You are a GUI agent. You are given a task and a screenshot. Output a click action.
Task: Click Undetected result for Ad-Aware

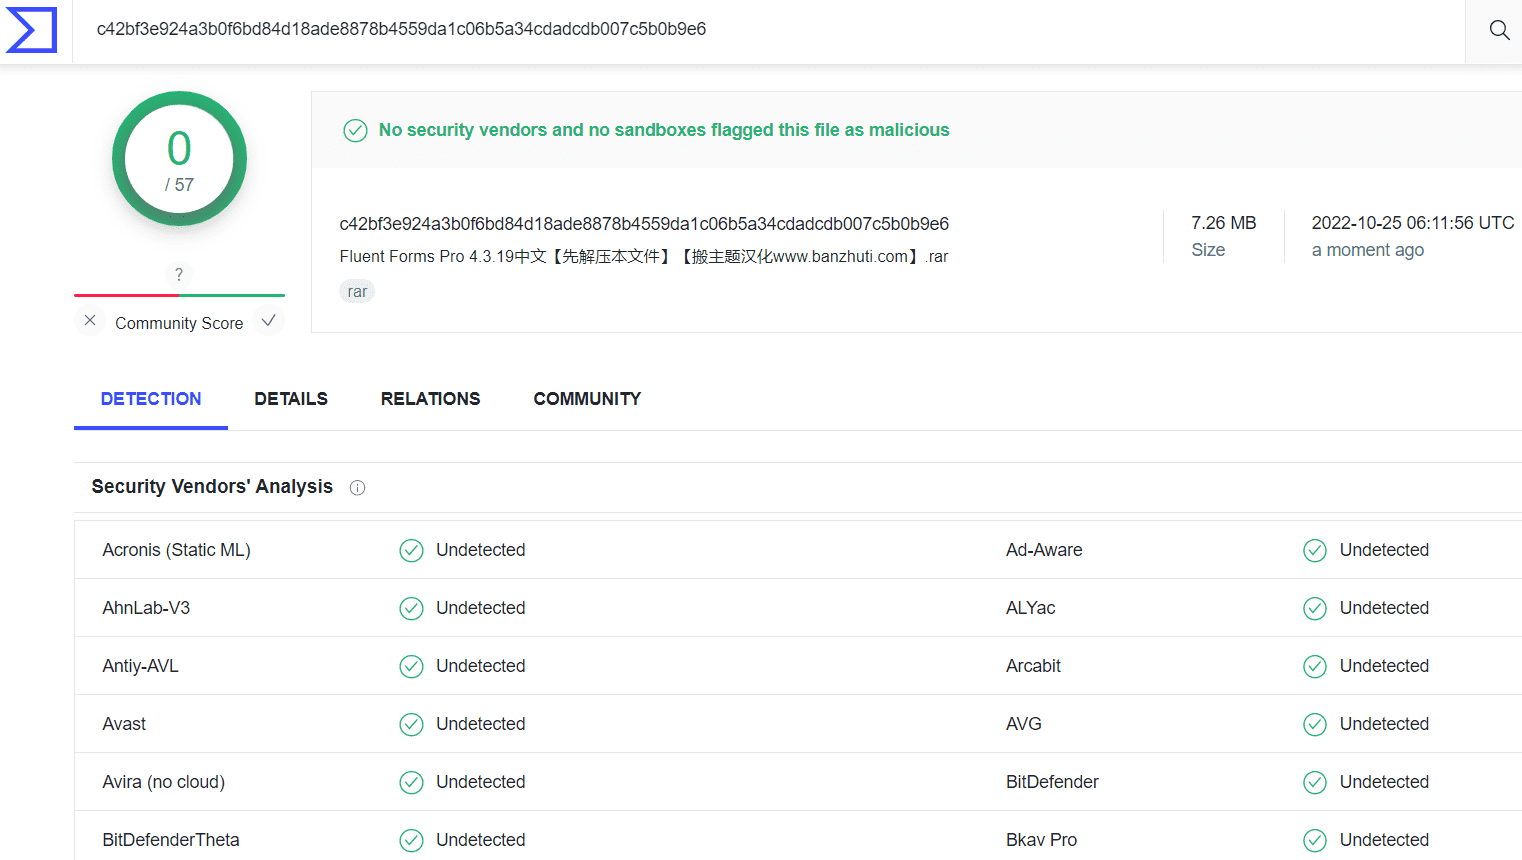[x=1384, y=550]
